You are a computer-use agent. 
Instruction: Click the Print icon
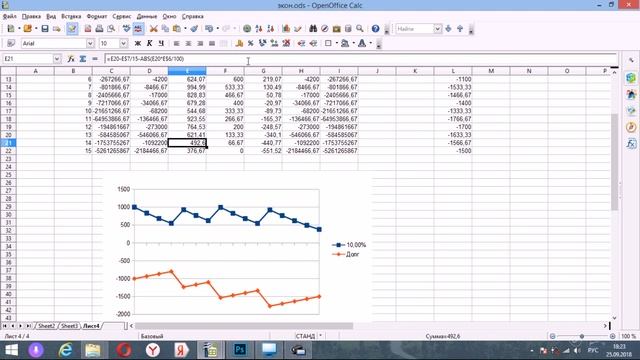(99, 29)
